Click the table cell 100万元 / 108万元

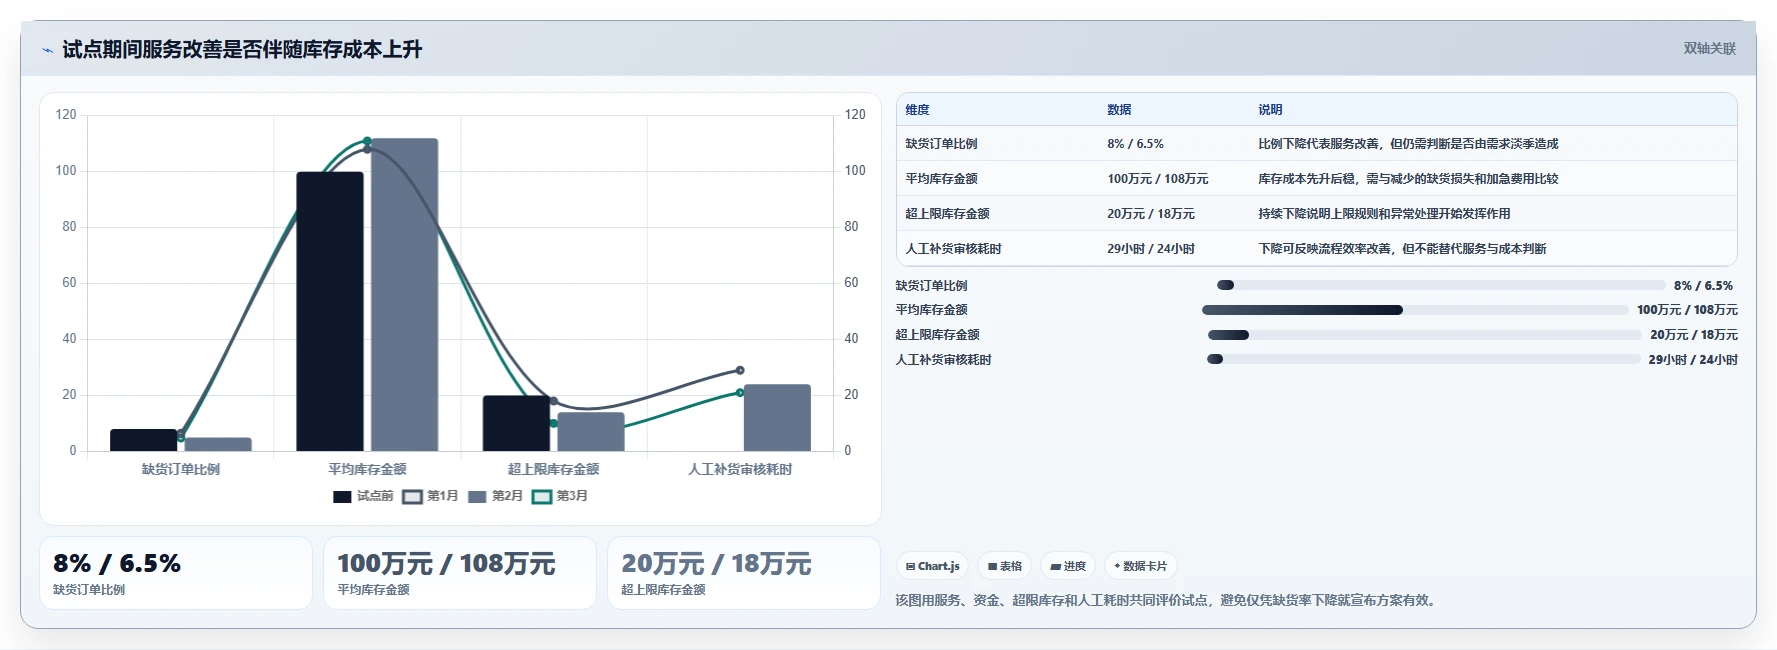coord(1157,179)
